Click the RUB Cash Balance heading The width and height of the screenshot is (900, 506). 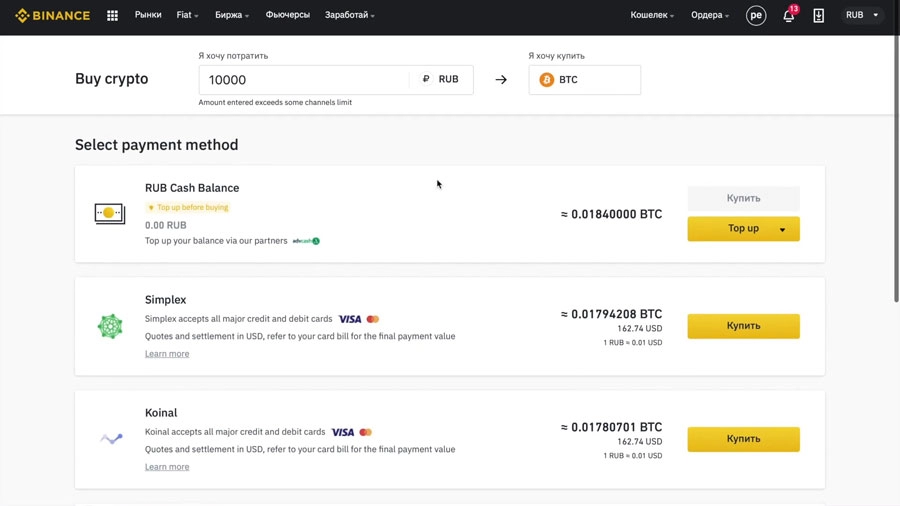pyautogui.click(x=192, y=188)
